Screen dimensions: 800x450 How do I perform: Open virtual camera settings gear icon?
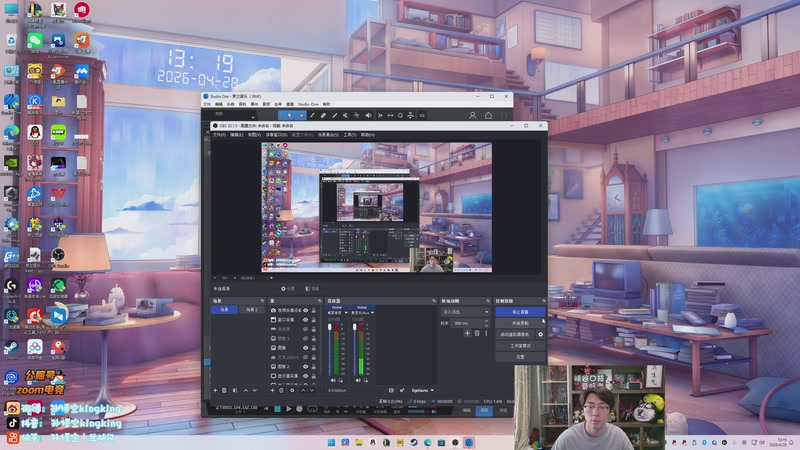(540, 334)
